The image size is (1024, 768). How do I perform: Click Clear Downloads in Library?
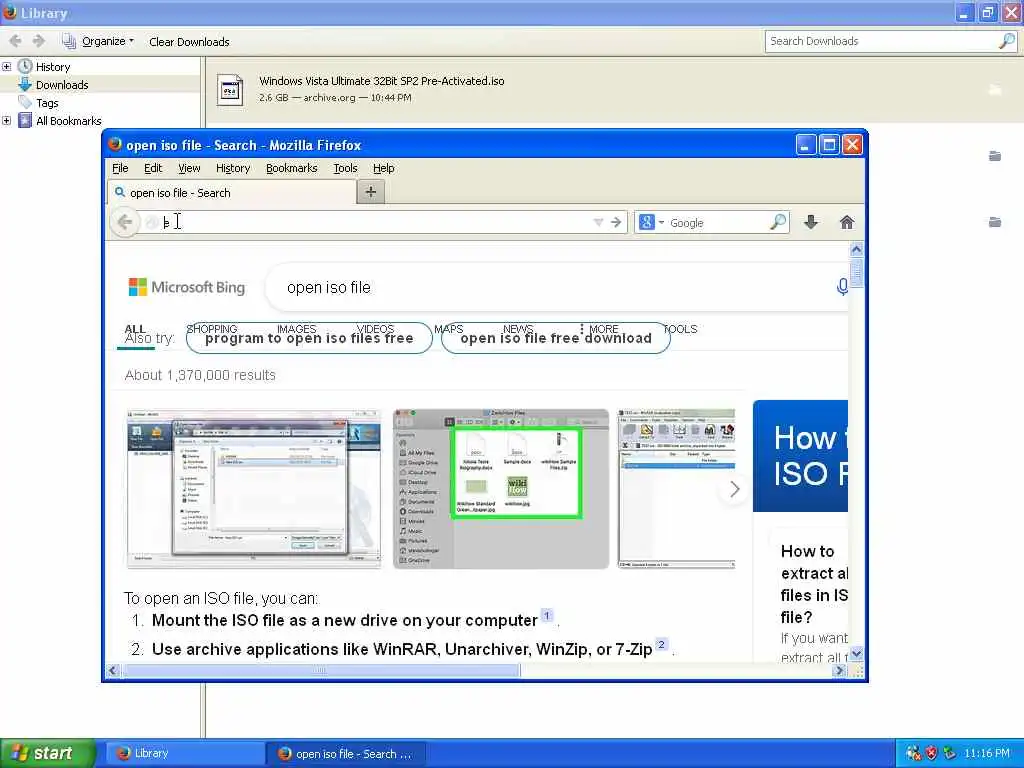pos(189,42)
